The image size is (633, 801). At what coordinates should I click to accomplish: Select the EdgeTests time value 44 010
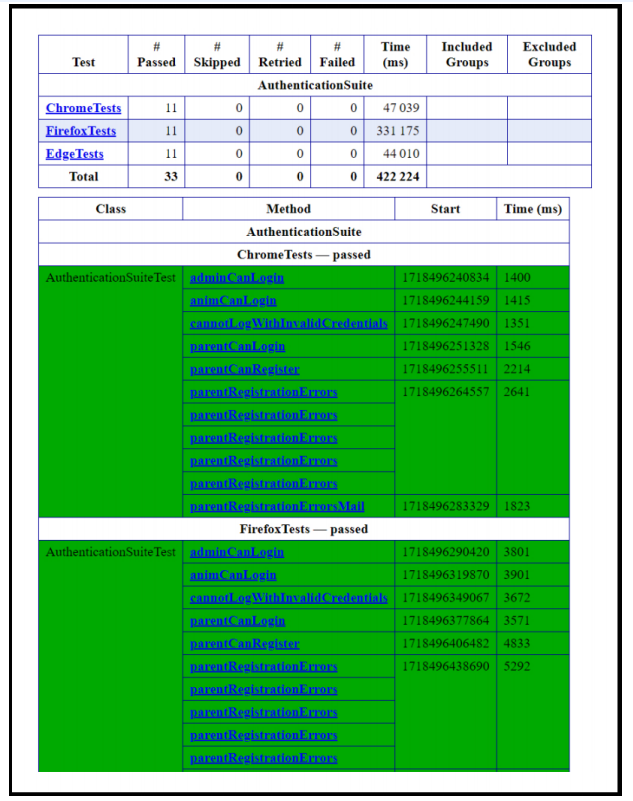pyautogui.click(x=401, y=154)
